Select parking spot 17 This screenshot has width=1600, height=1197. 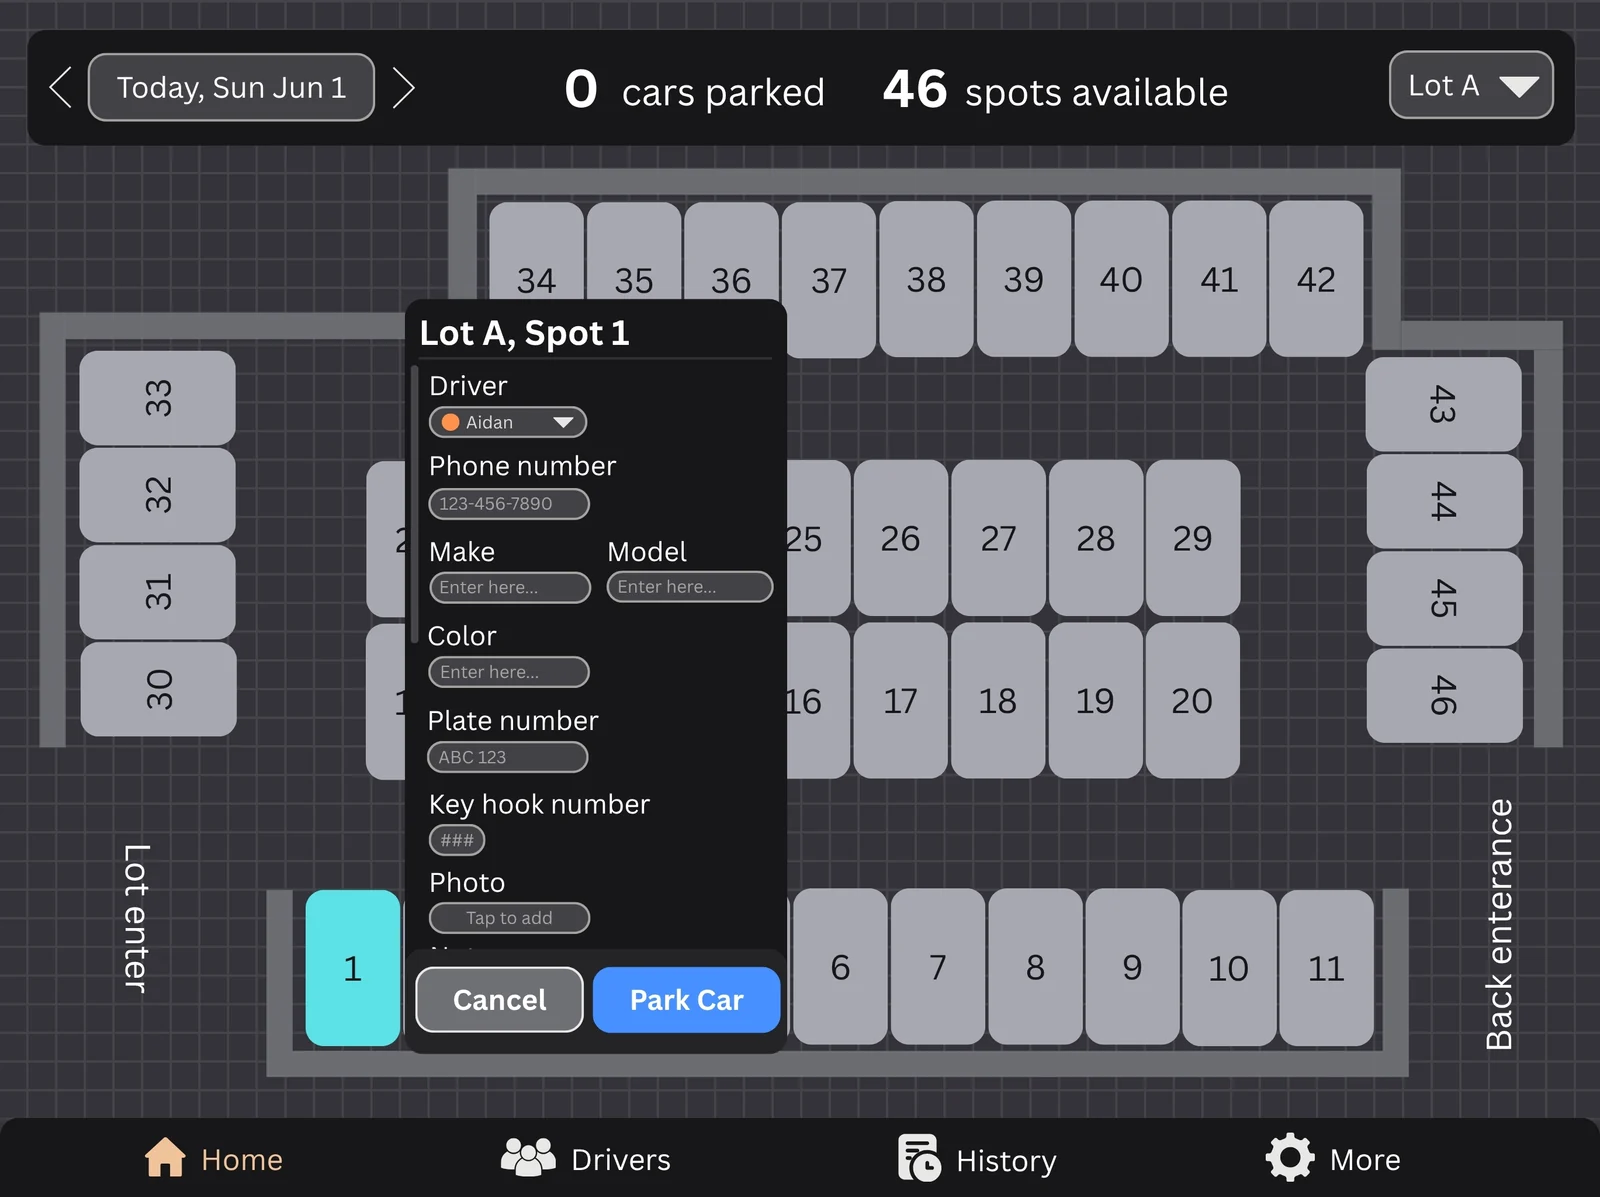click(900, 700)
